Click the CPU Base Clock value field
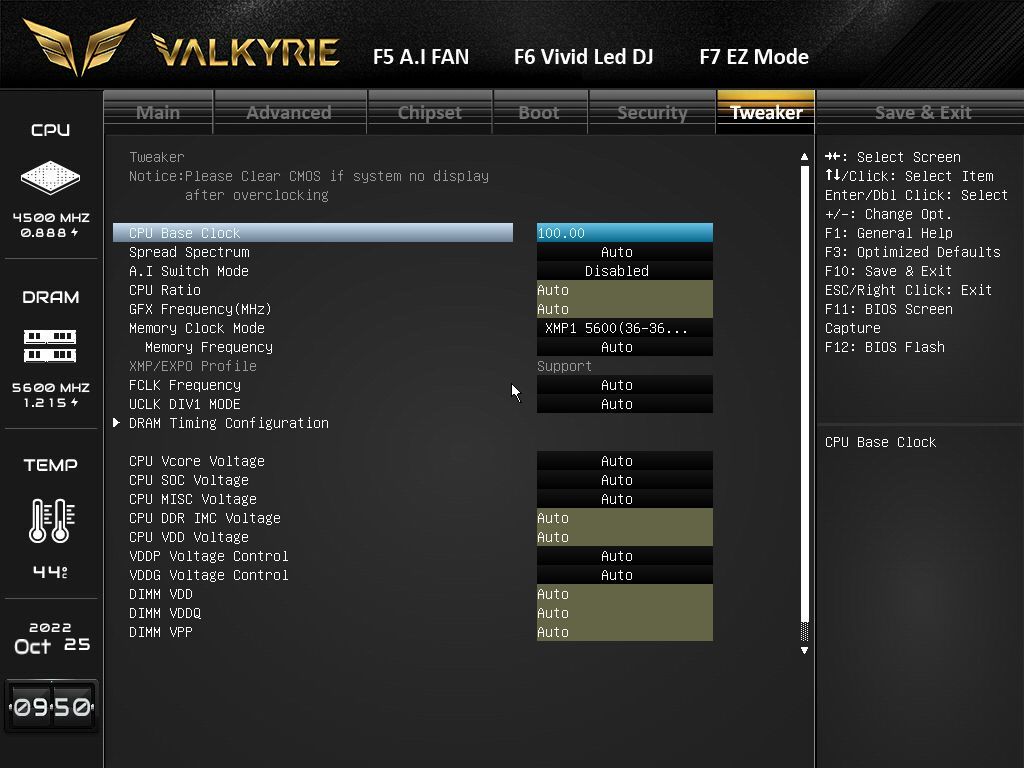Viewport: 1024px width, 768px height. coord(624,232)
